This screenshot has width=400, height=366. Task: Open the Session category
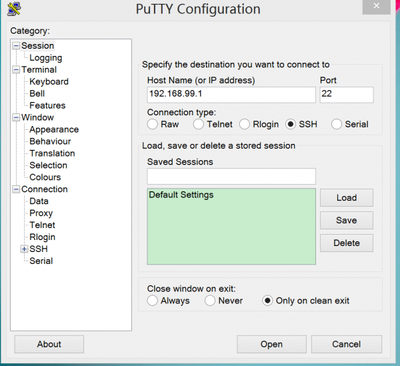pyautogui.click(x=38, y=46)
